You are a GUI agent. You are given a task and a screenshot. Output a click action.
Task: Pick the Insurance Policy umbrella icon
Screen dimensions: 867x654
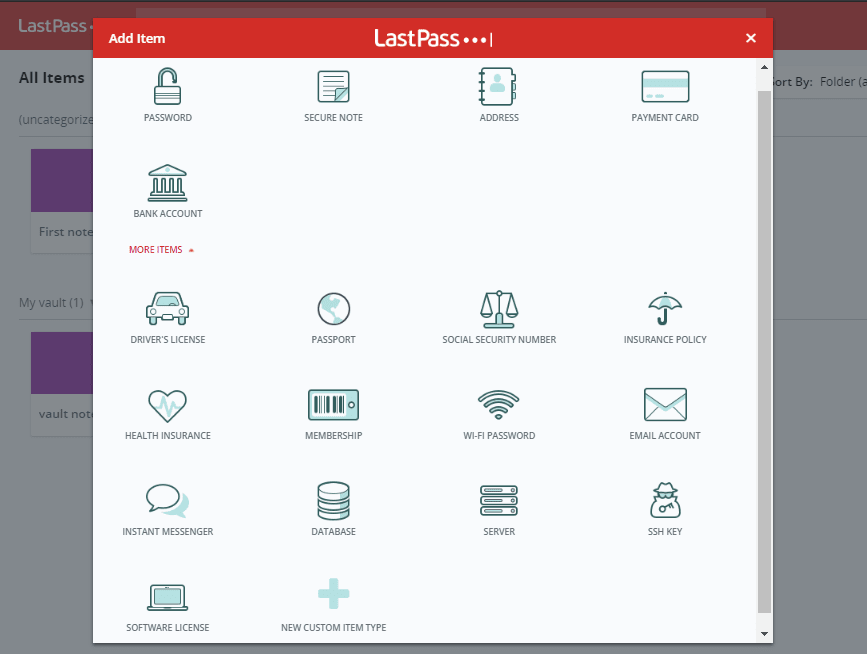click(x=665, y=308)
